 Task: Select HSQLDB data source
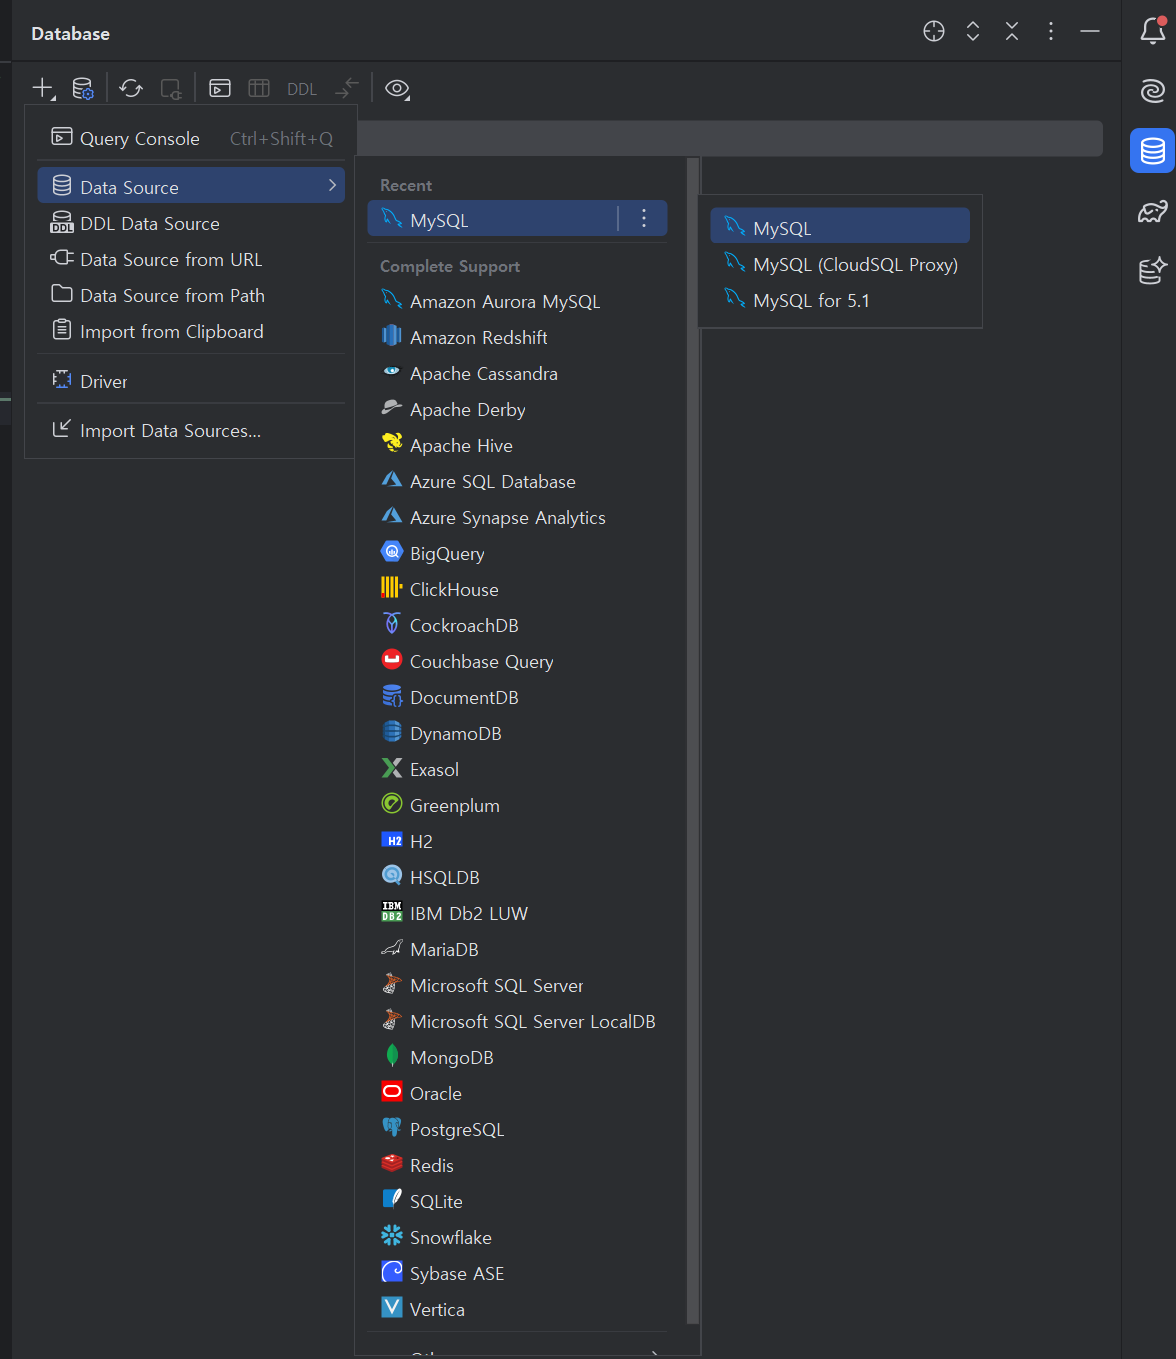click(517, 877)
